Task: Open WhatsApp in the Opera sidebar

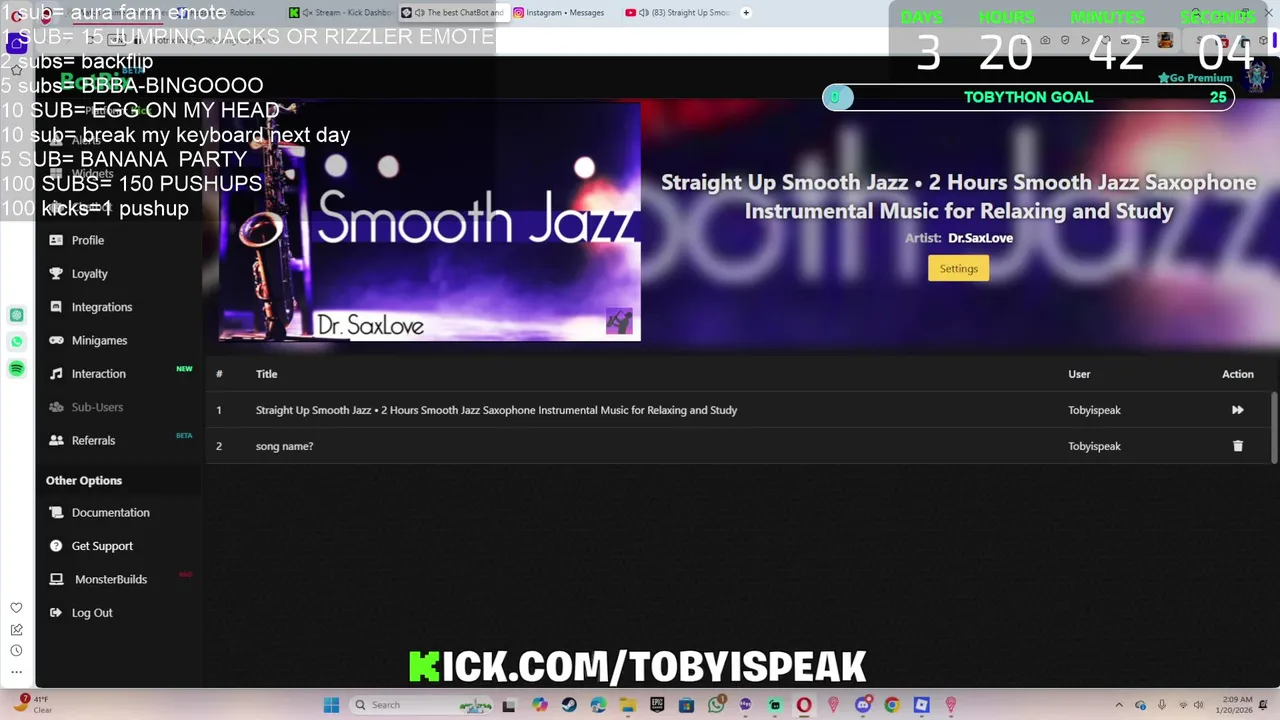Action: click(x=16, y=342)
